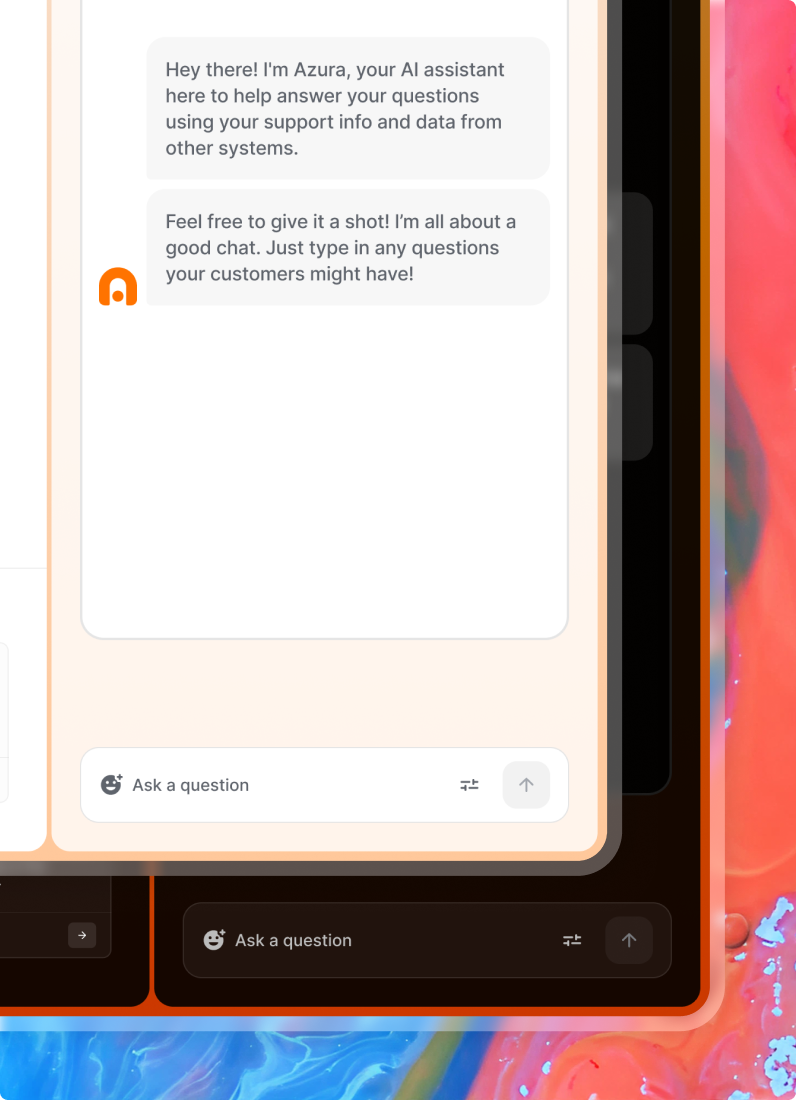The image size is (796, 1100).
Task: Click the empty area of light chat window
Action: click(x=324, y=470)
